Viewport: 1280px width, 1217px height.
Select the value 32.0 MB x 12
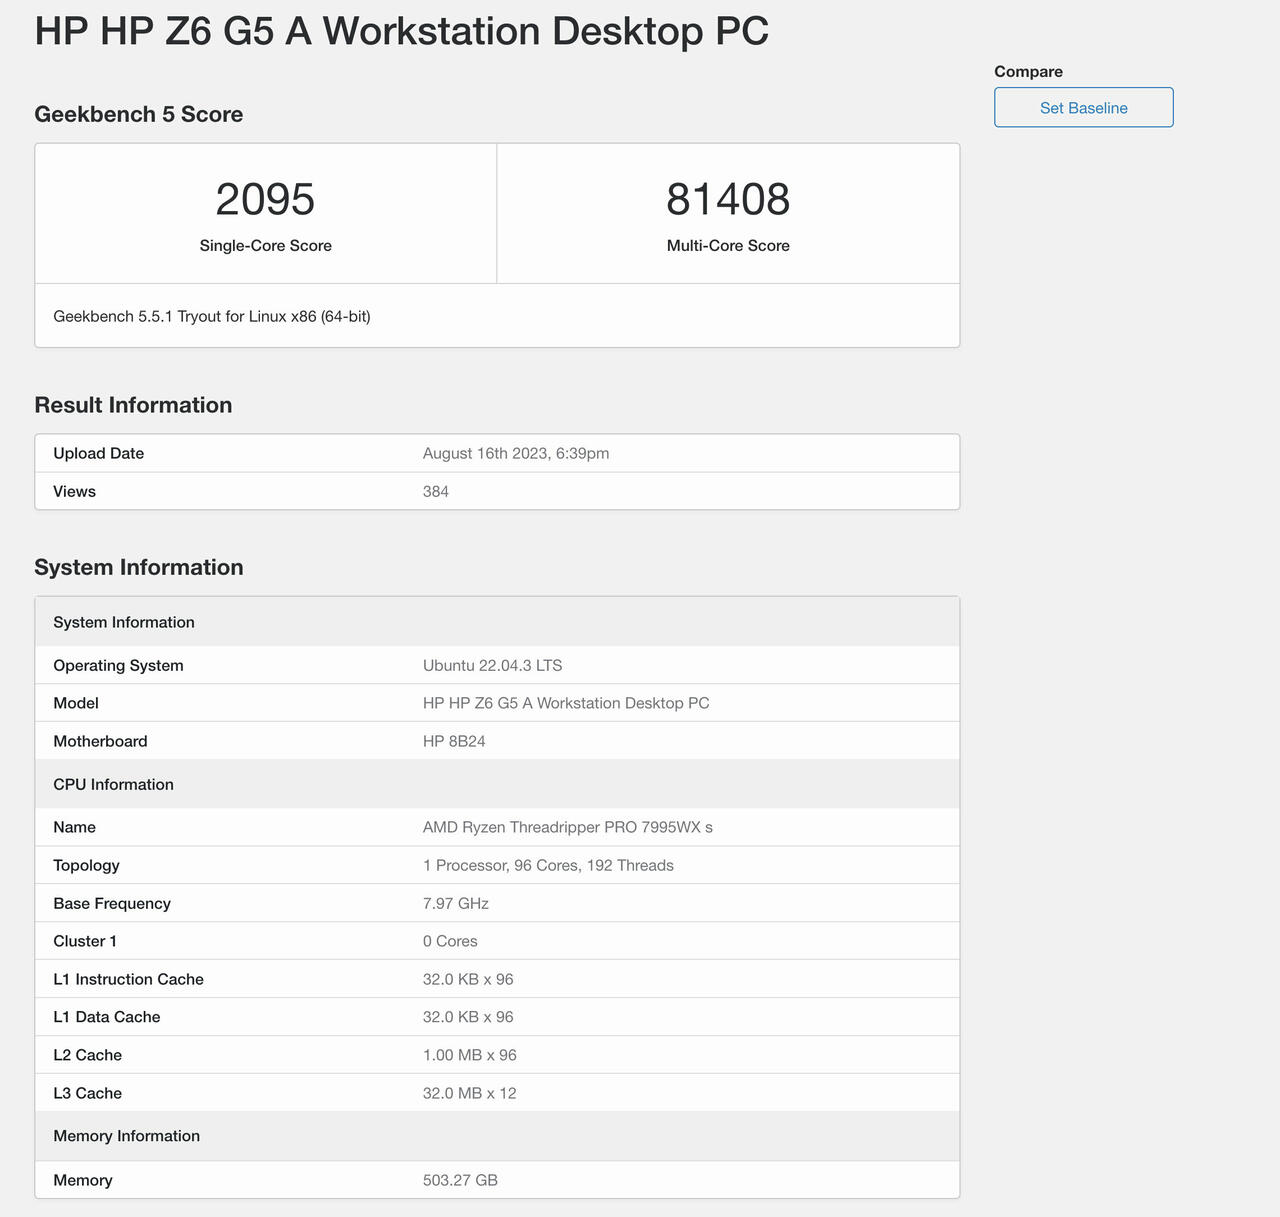tap(470, 1093)
